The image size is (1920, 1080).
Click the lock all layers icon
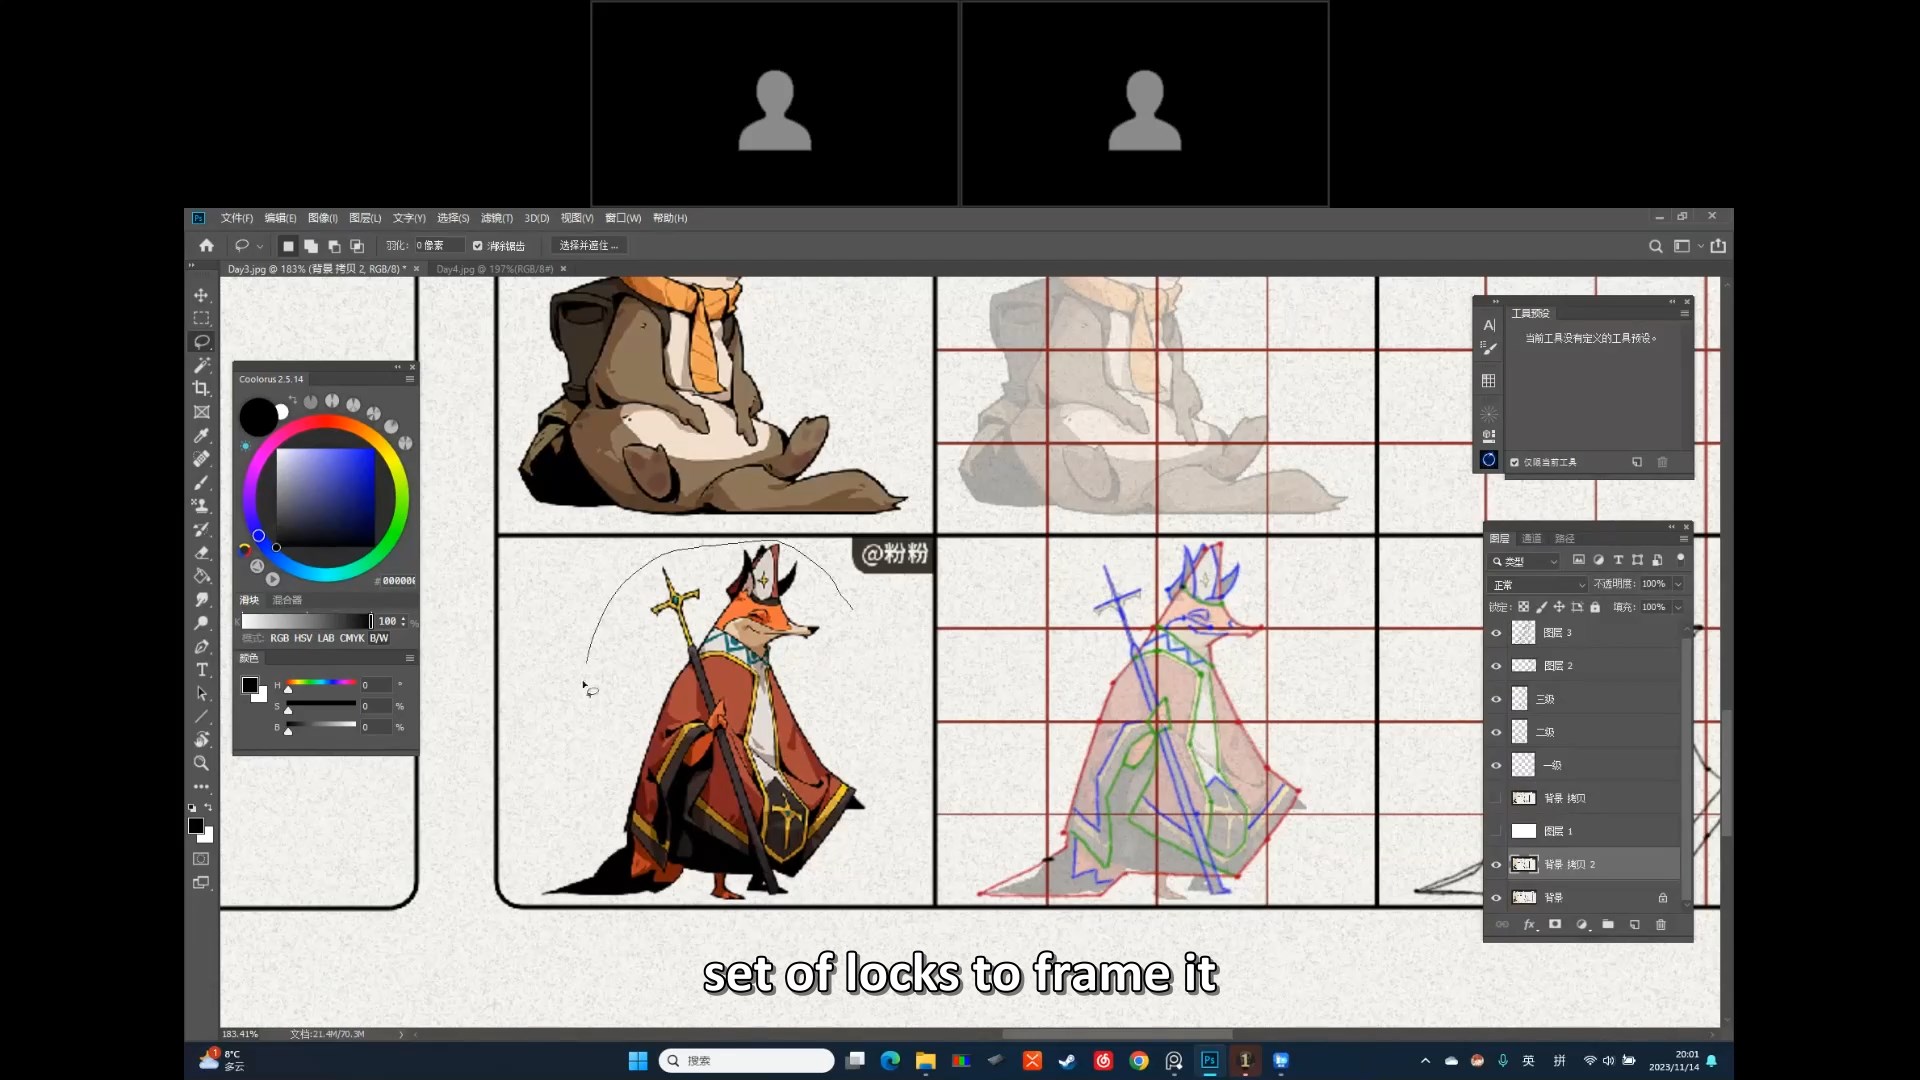tap(1595, 607)
